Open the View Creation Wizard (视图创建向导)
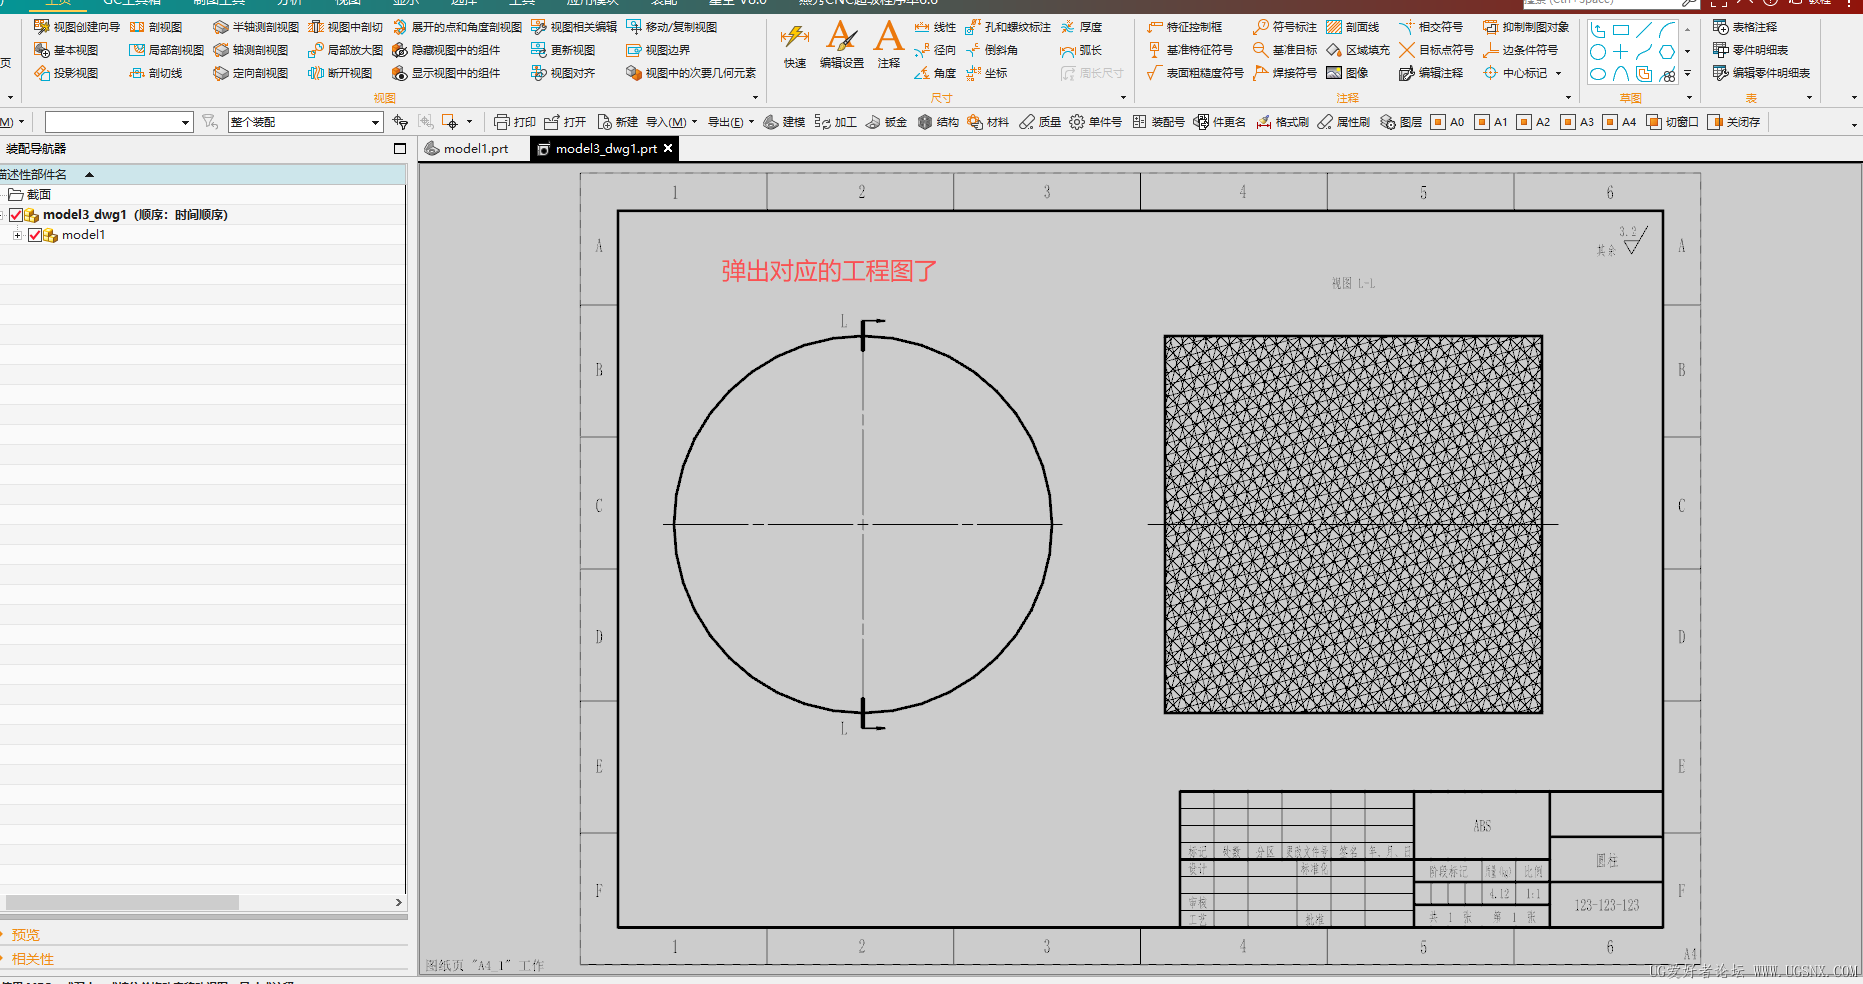1863x984 pixels. [77, 27]
